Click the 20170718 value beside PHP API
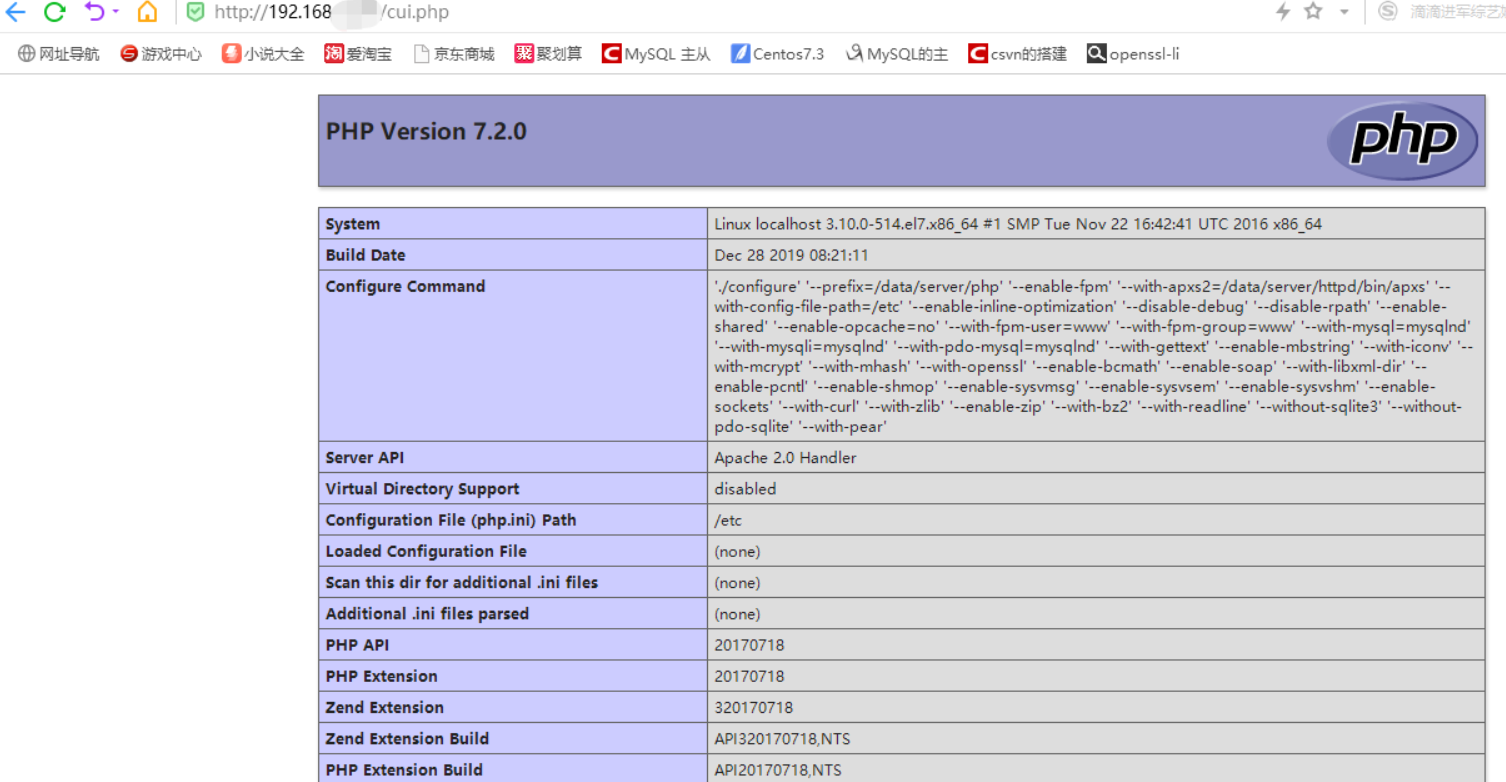The height and width of the screenshot is (782, 1506). pos(749,645)
